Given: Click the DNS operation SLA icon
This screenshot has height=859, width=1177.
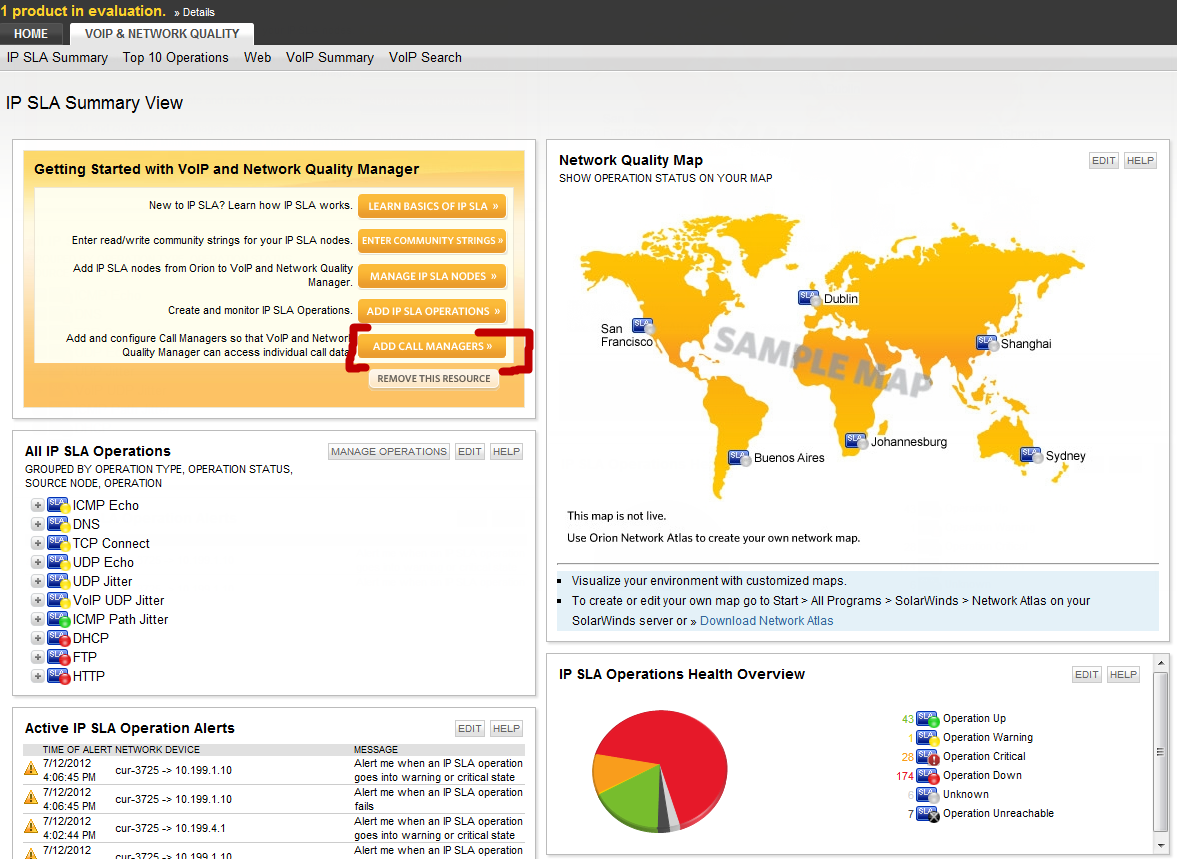Looking at the screenshot, I should (58, 524).
